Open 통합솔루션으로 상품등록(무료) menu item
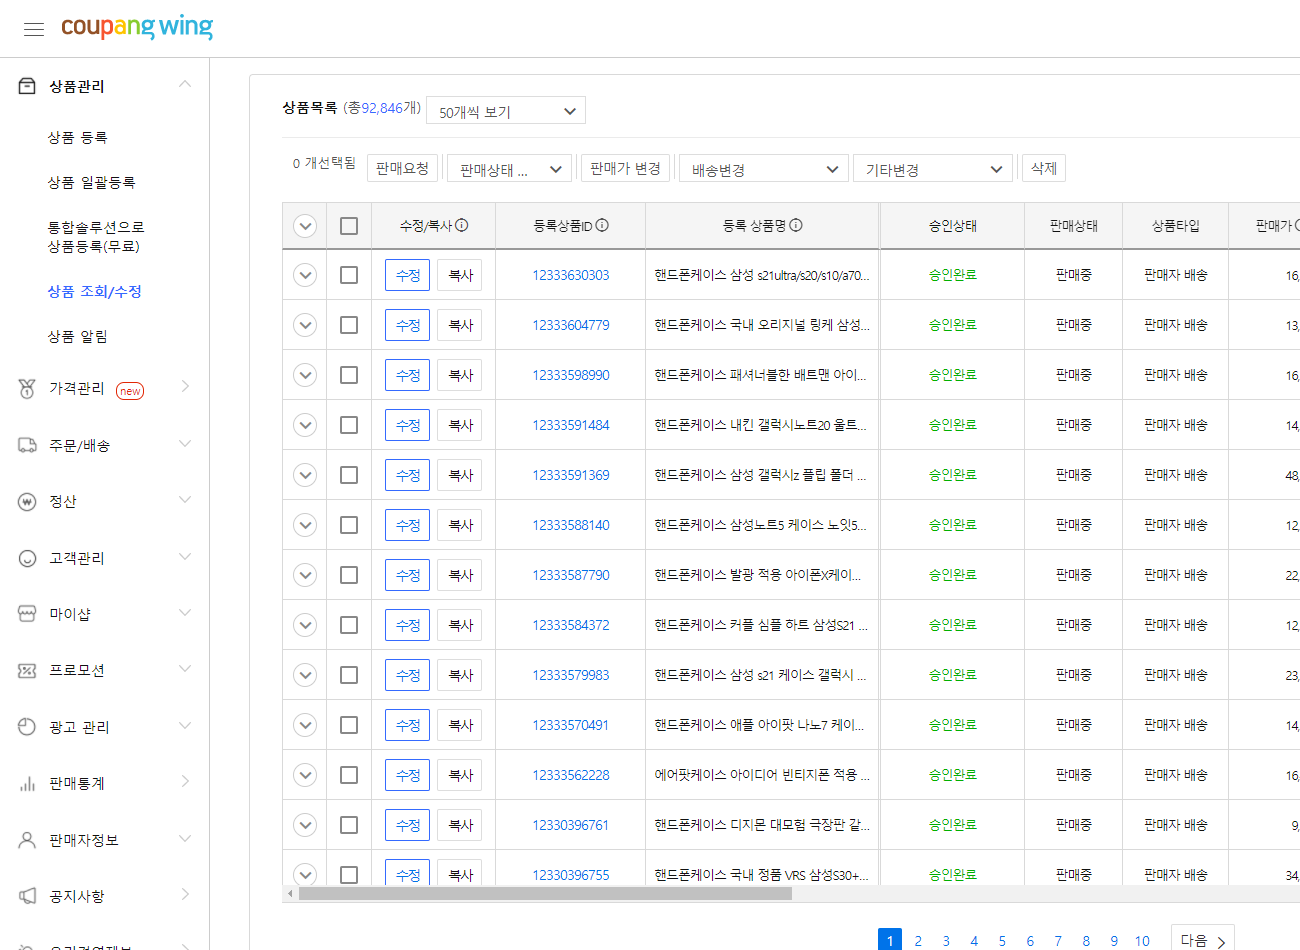The image size is (1300, 950). click(96, 236)
